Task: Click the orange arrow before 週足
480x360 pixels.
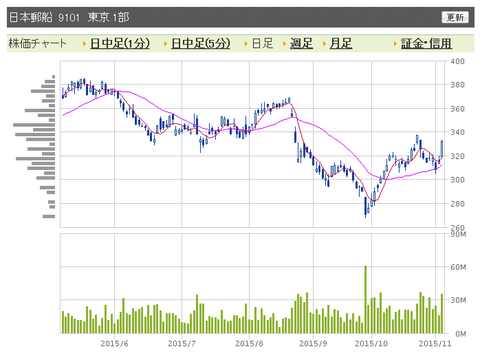Action: pyautogui.click(x=284, y=44)
